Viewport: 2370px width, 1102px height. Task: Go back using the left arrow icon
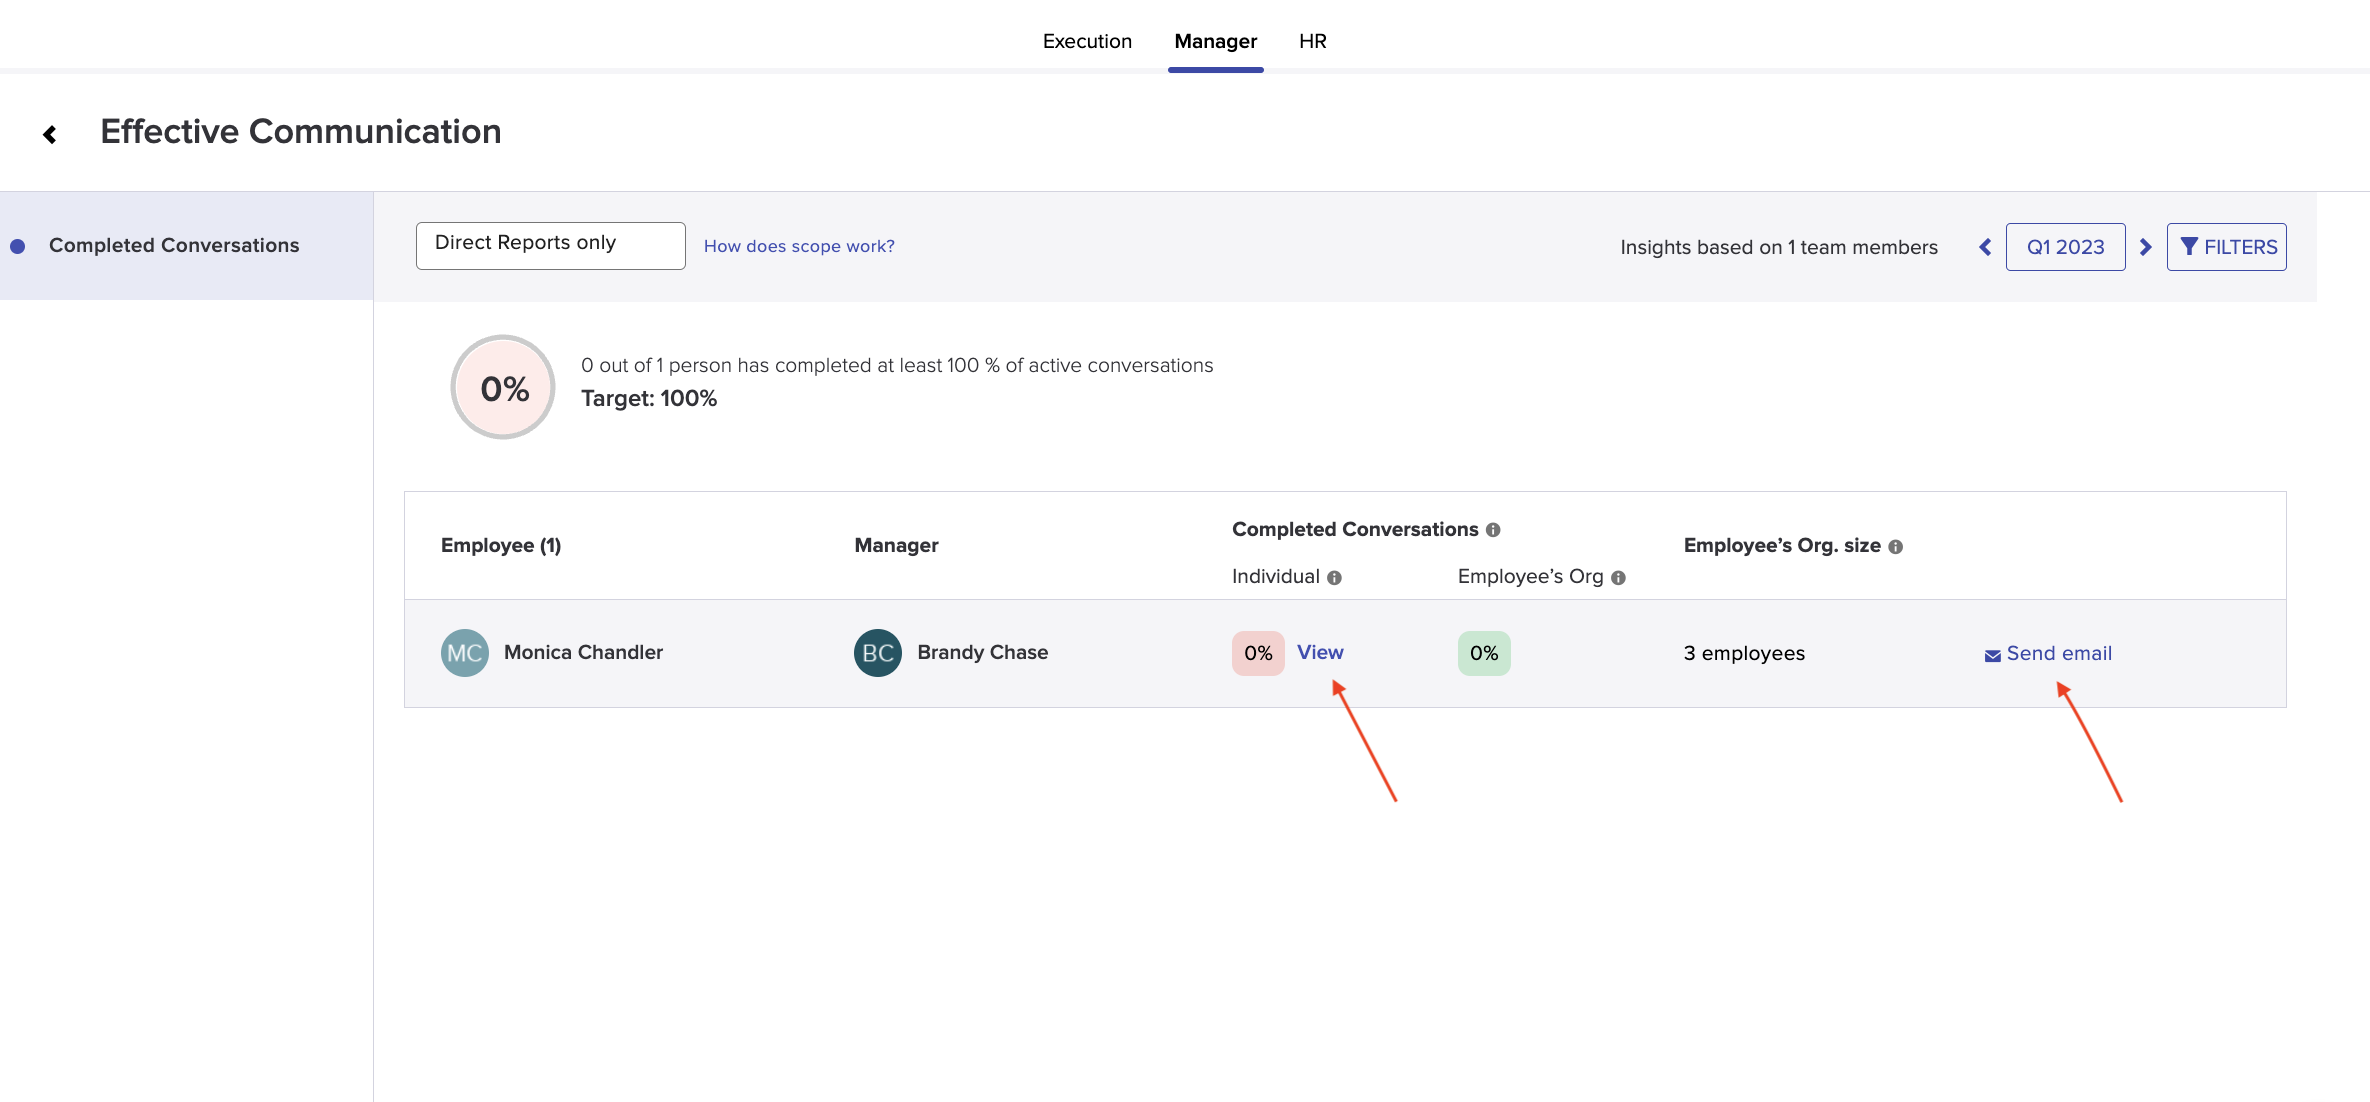click(x=49, y=134)
